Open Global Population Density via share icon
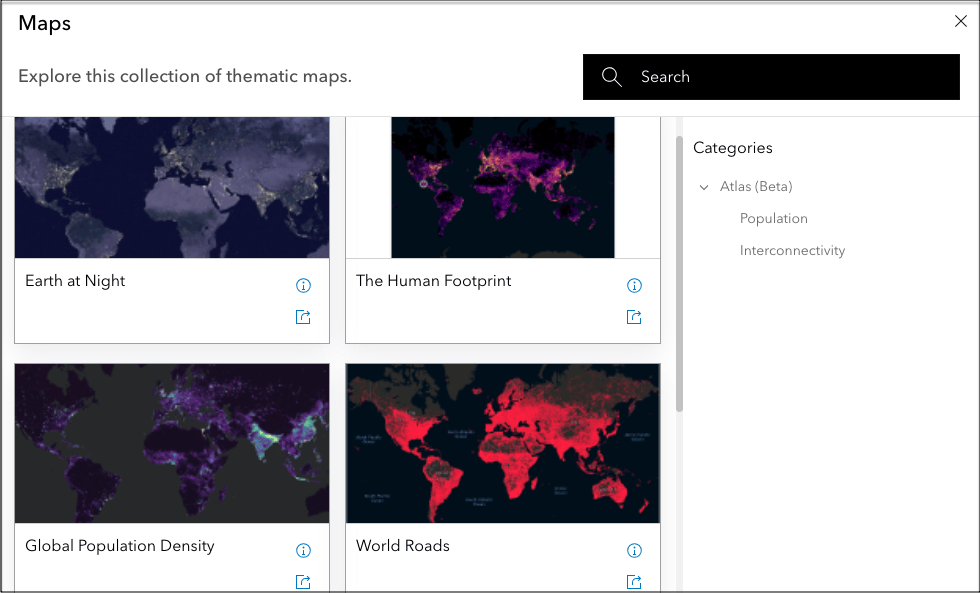The image size is (980, 593). [303, 582]
